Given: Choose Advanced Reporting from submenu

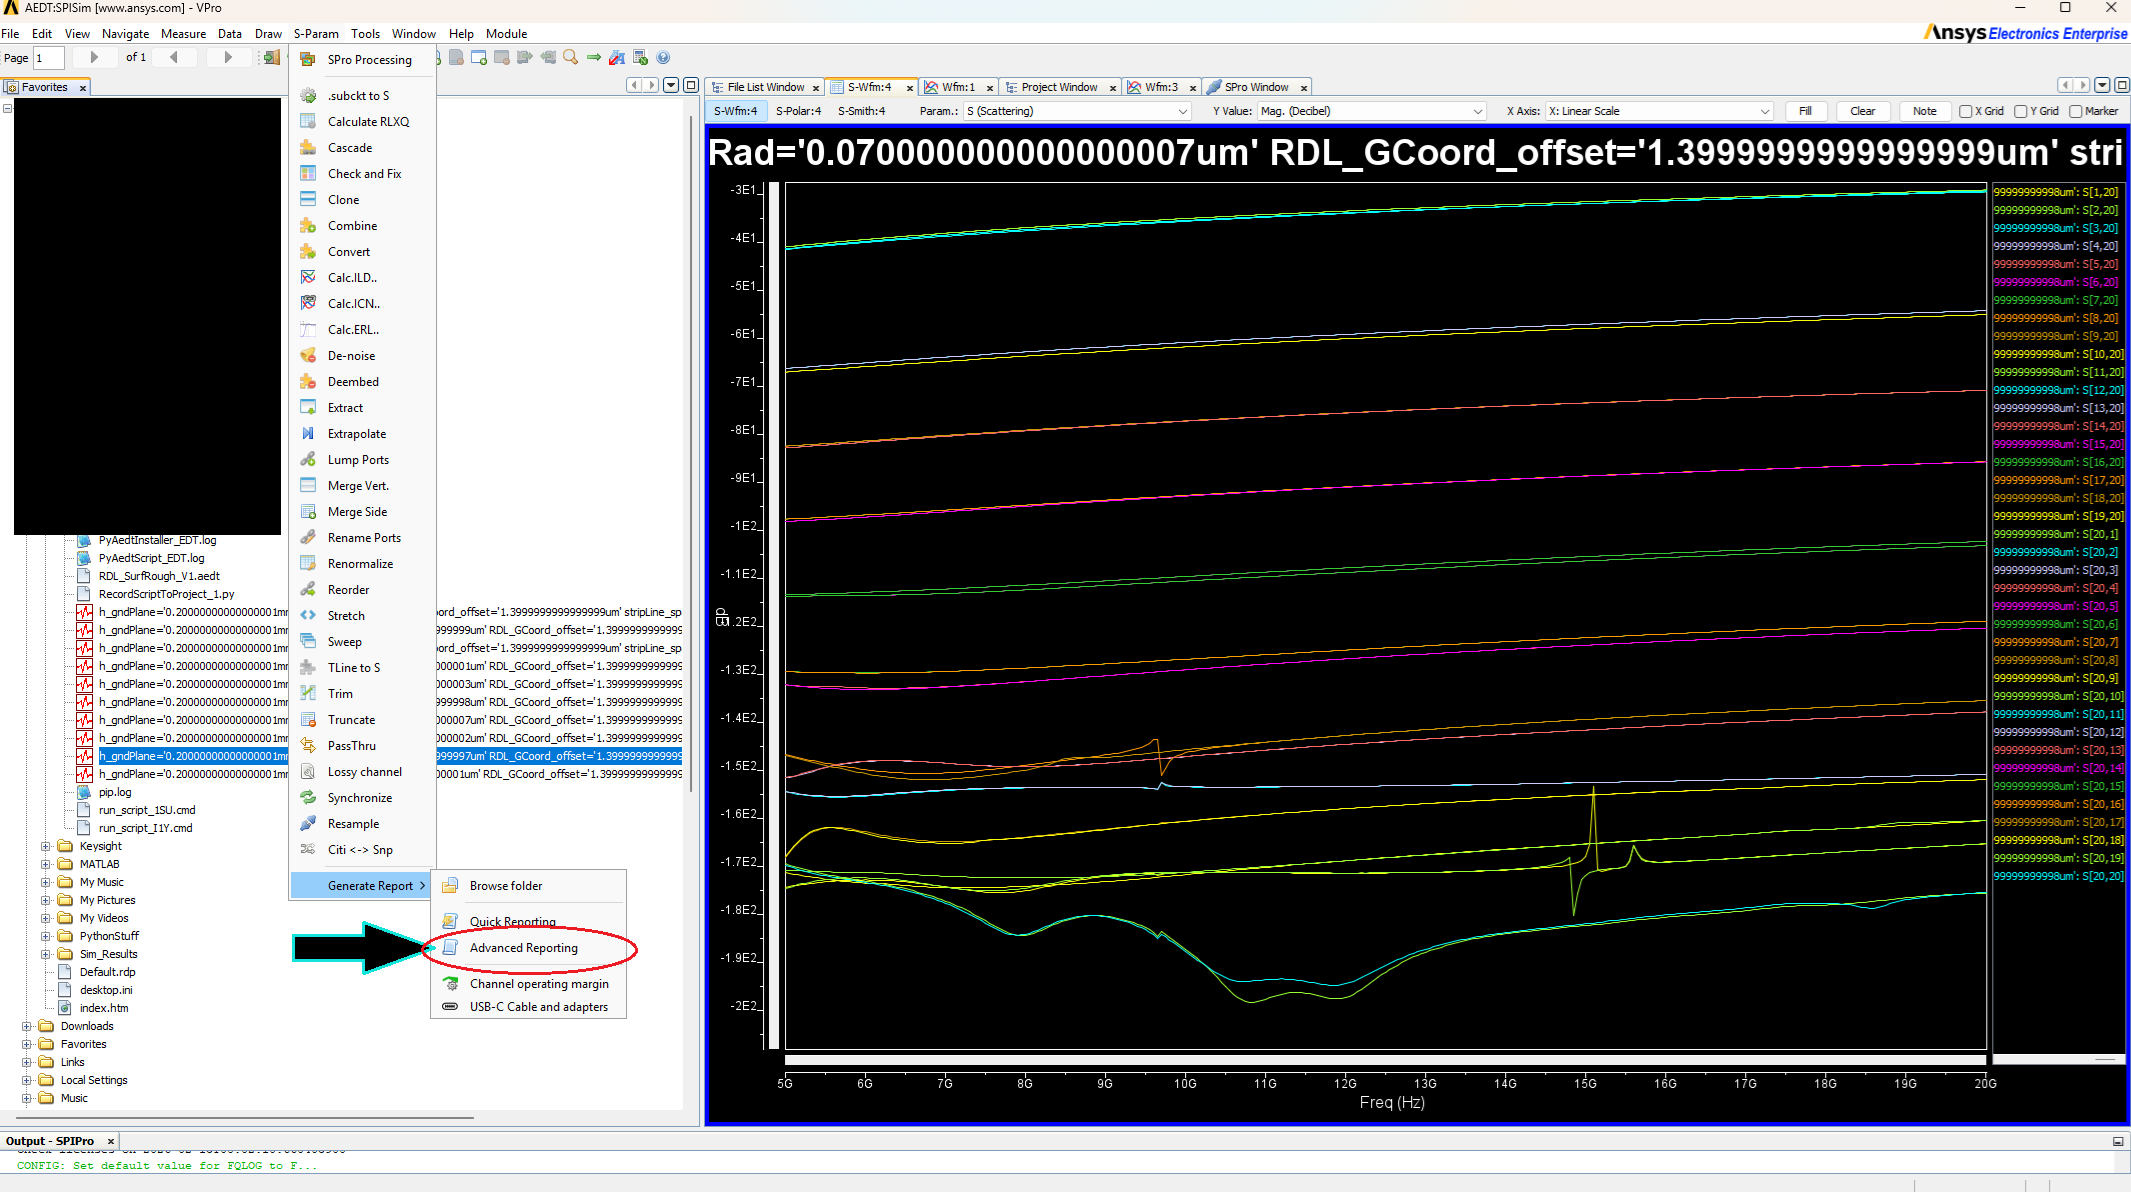Looking at the screenshot, I should coord(523,948).
